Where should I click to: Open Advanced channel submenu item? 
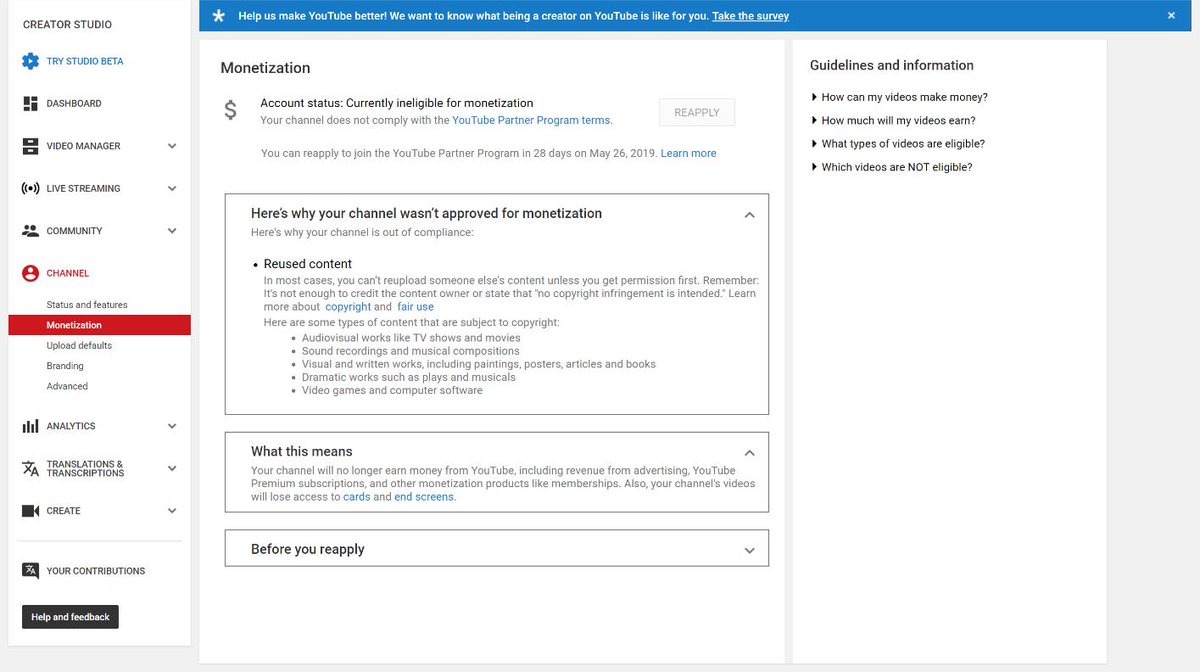coord(67,386)
